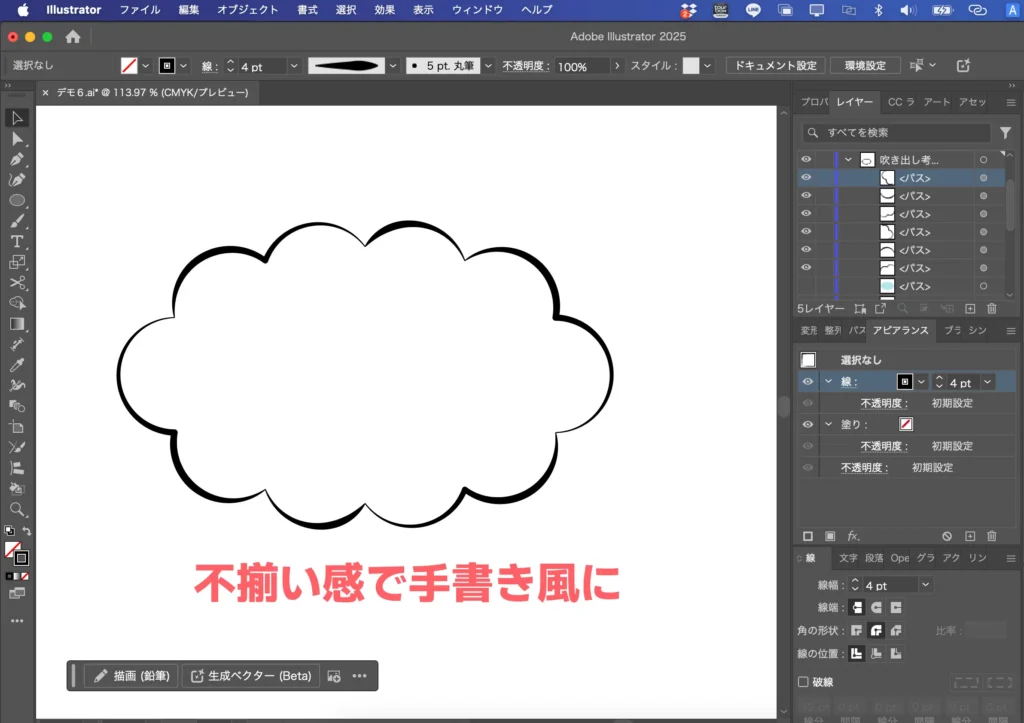The image size is (1024, 723).
Task: Pick the Eyedropper tool
Action: pyautogui.click(x=17, y=366)
